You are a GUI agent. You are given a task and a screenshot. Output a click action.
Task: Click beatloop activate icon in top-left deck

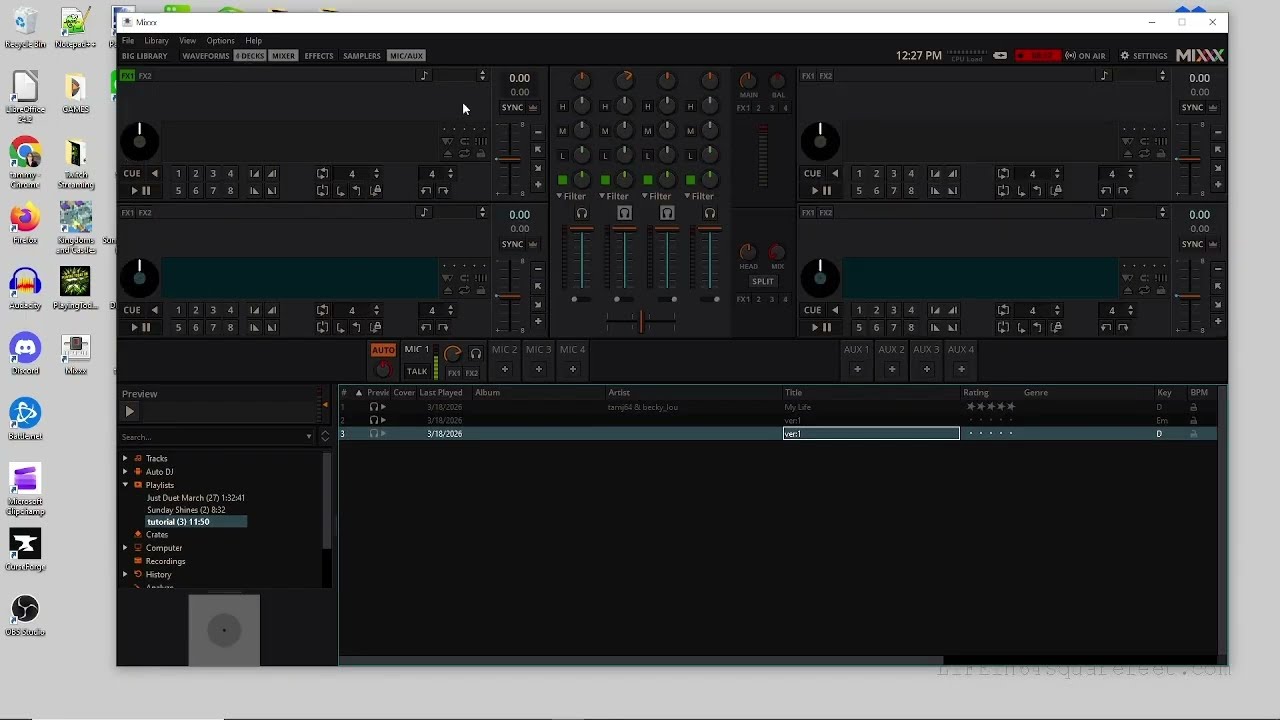tap(322, 174)
